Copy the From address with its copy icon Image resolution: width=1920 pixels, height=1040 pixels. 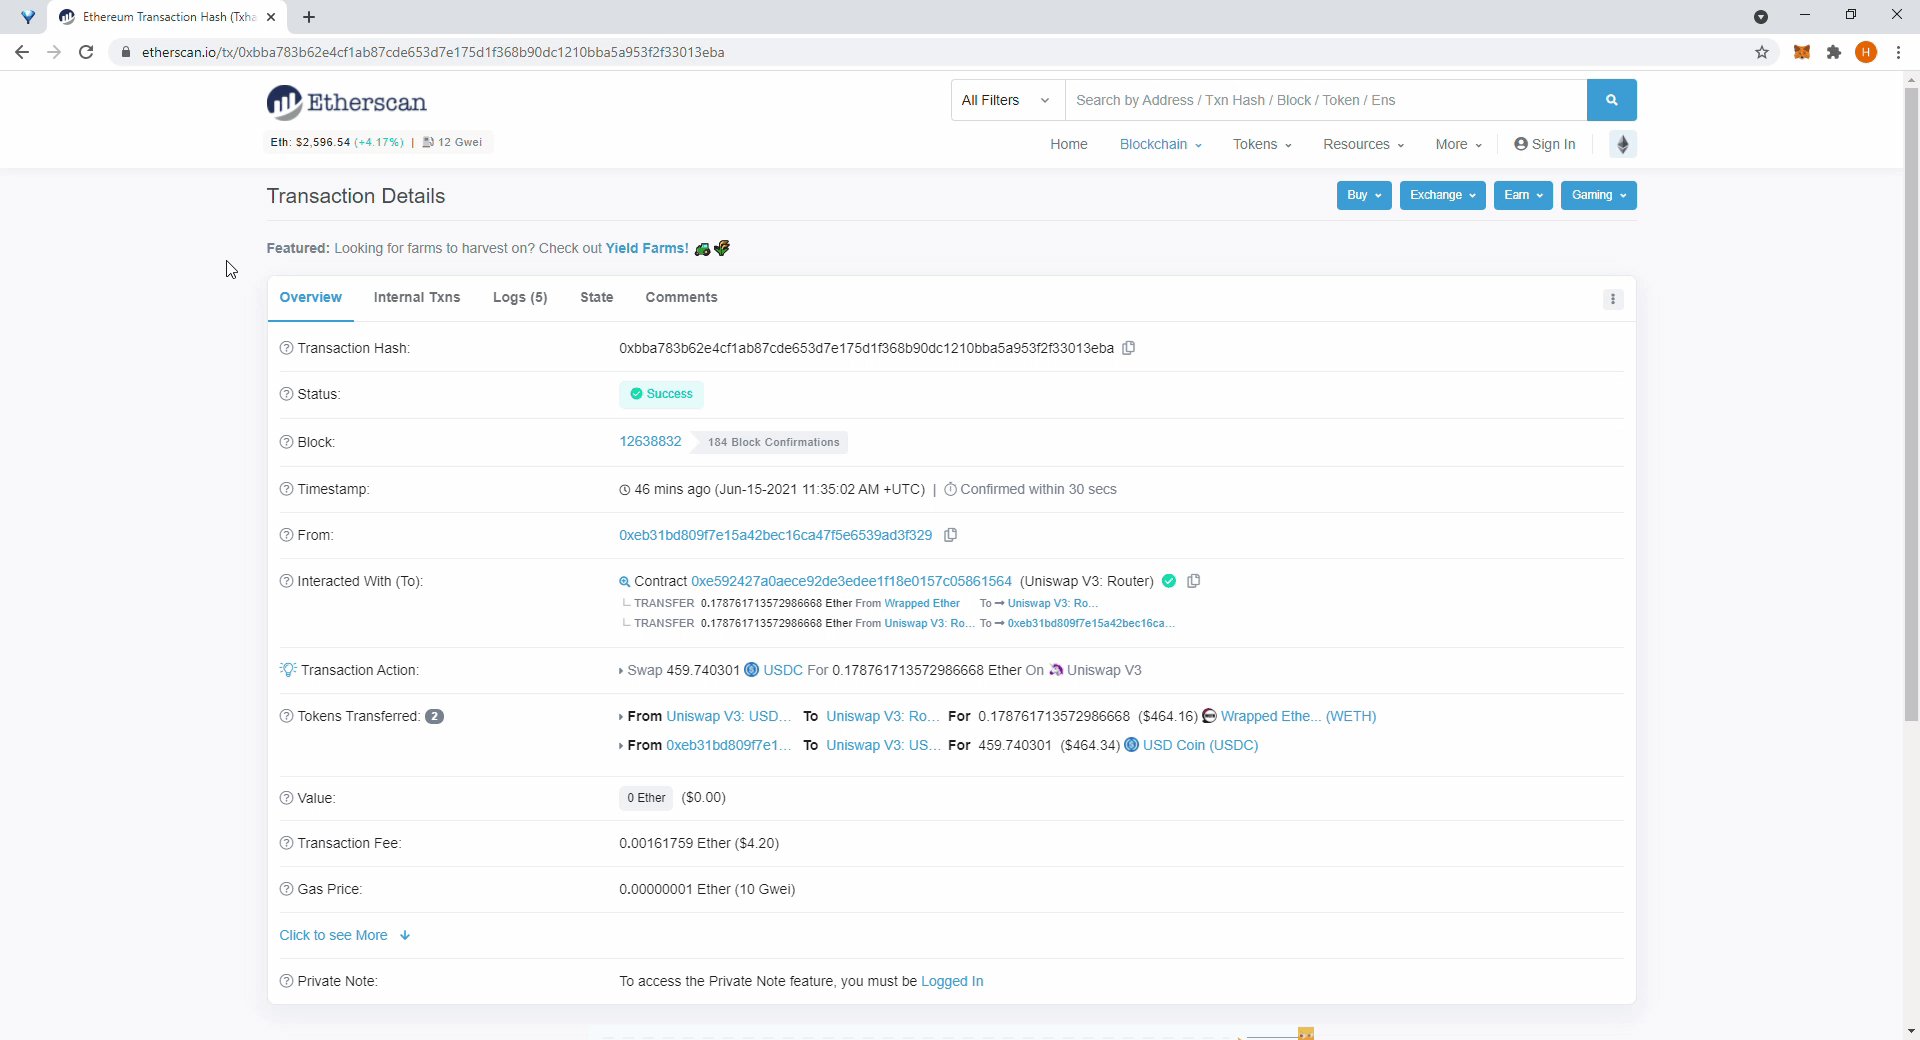950,536
